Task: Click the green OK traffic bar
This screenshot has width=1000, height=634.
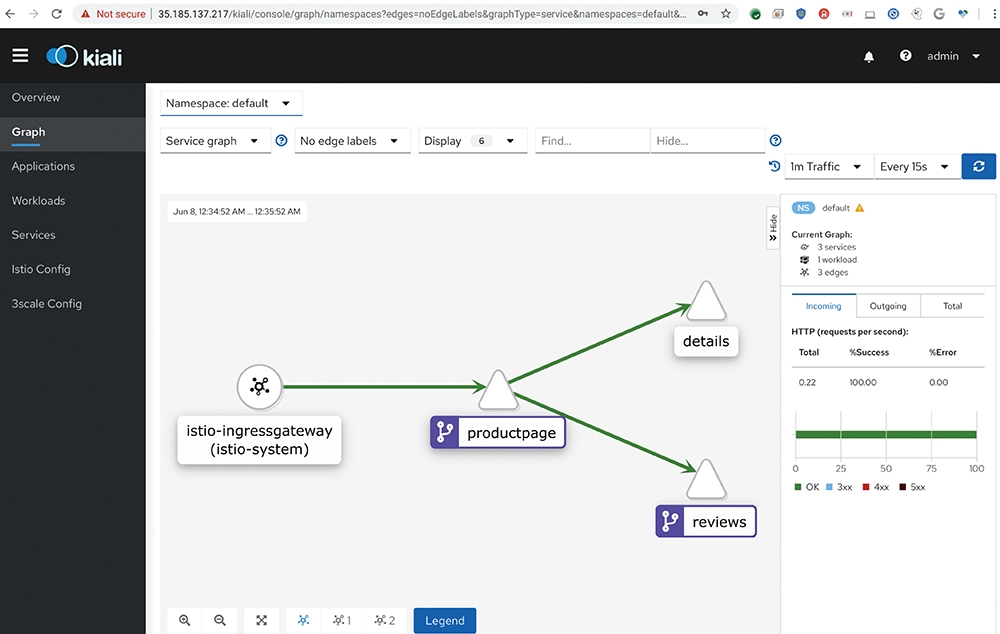Action: [x=886, y=434]
